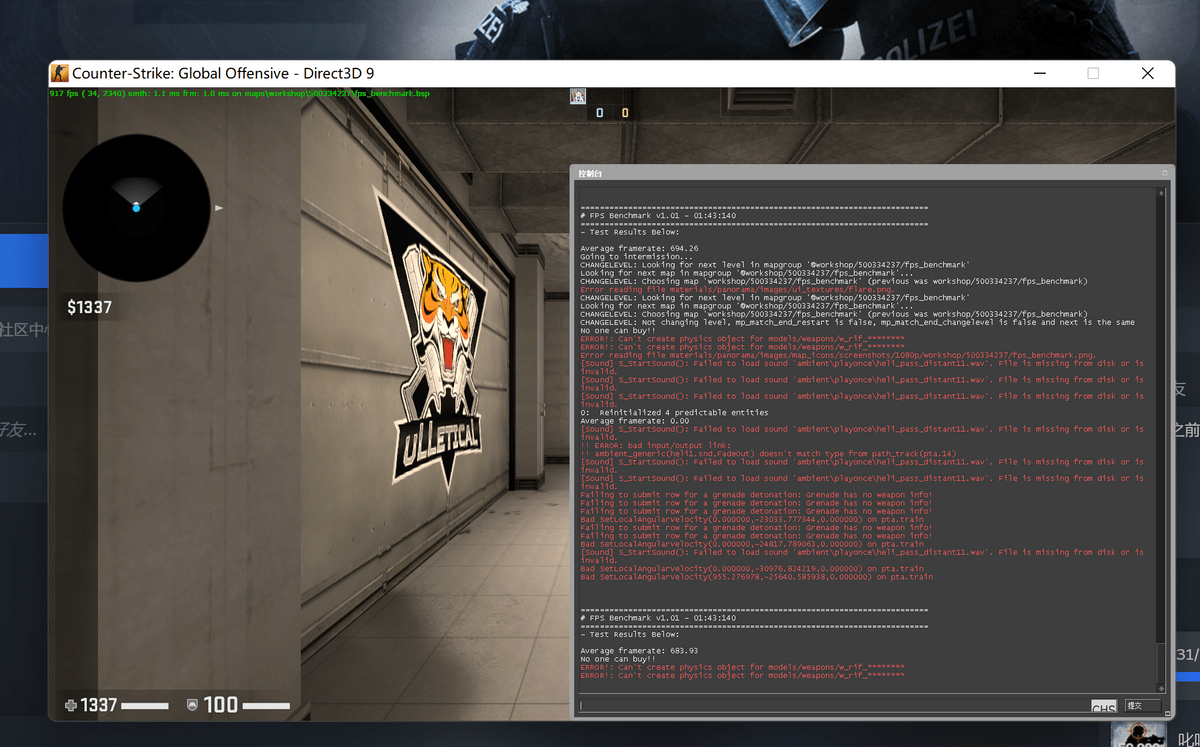Click the CS:GO app icon in title bar
The height and width of the screenshot is (747, 1200).
coord(60,73)
